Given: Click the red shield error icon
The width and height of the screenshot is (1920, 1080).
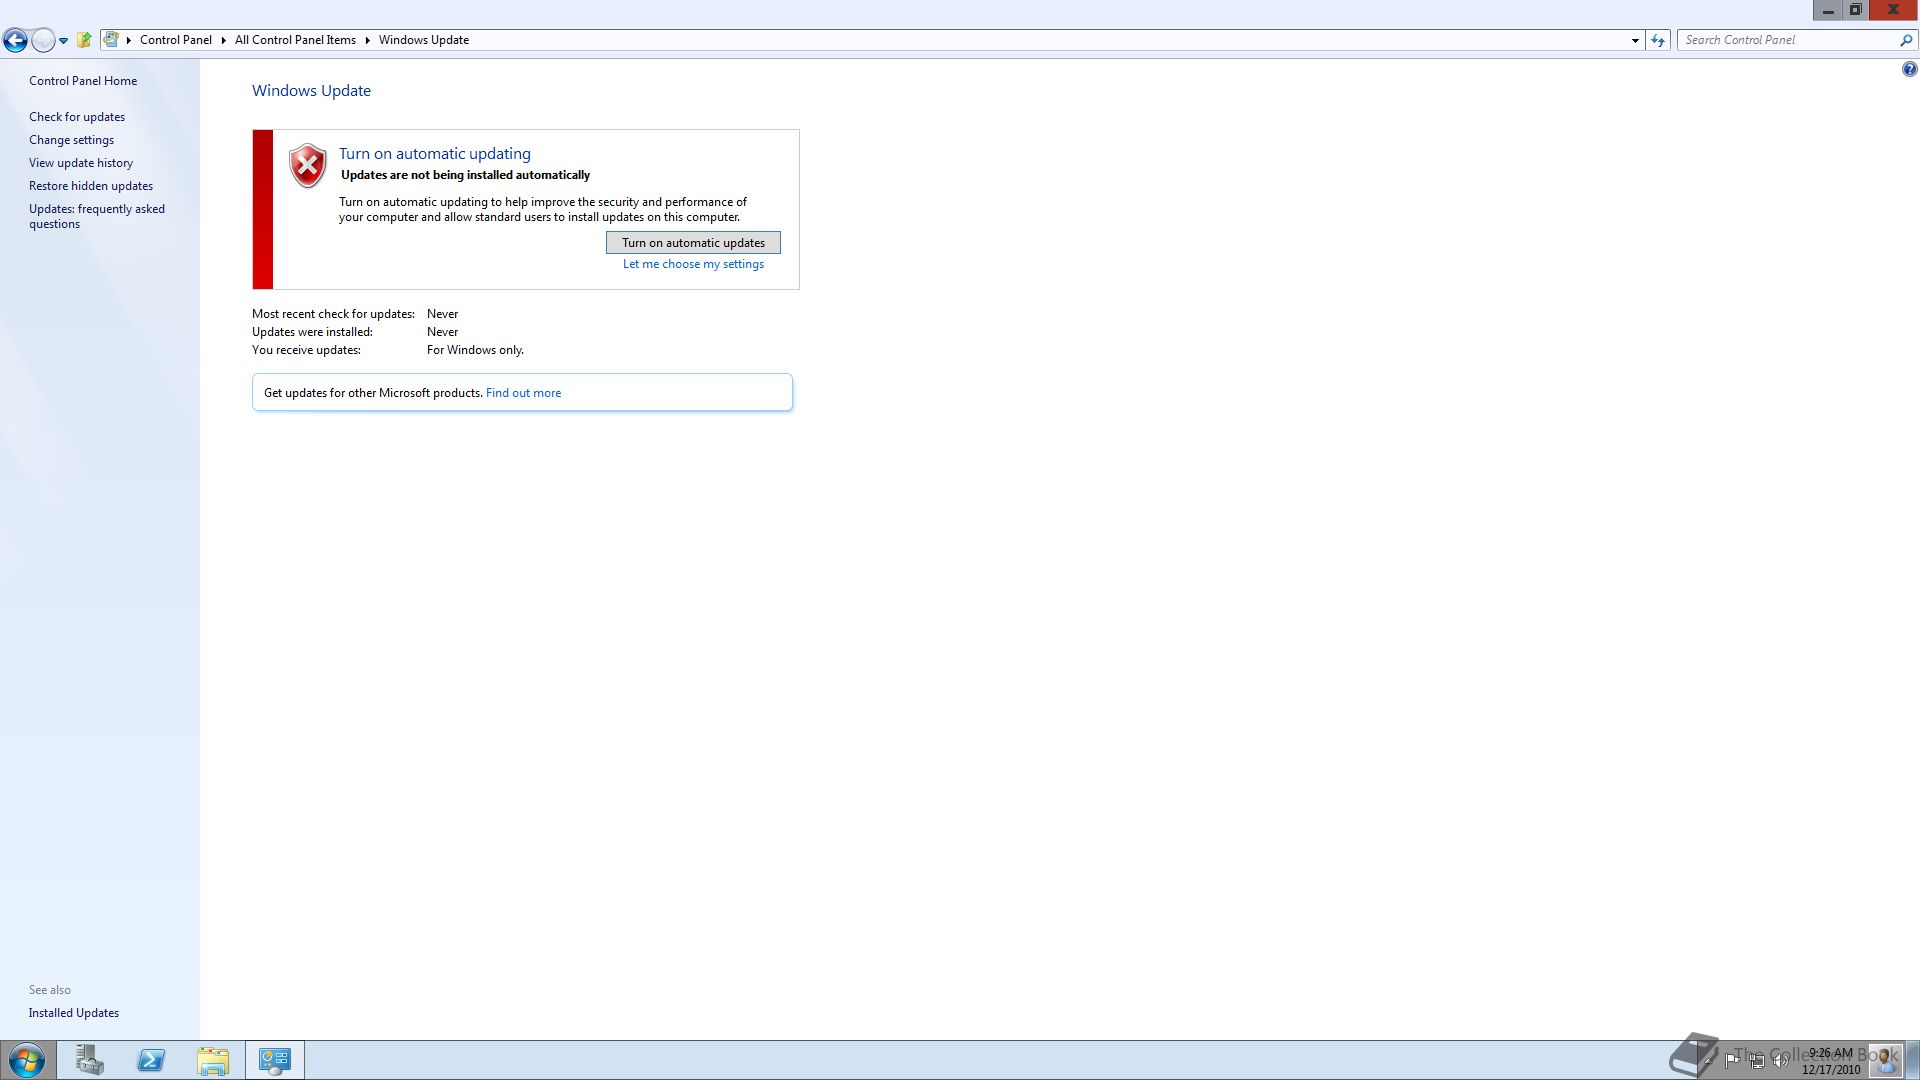Looking at the screenshot, I should [308, 166].
